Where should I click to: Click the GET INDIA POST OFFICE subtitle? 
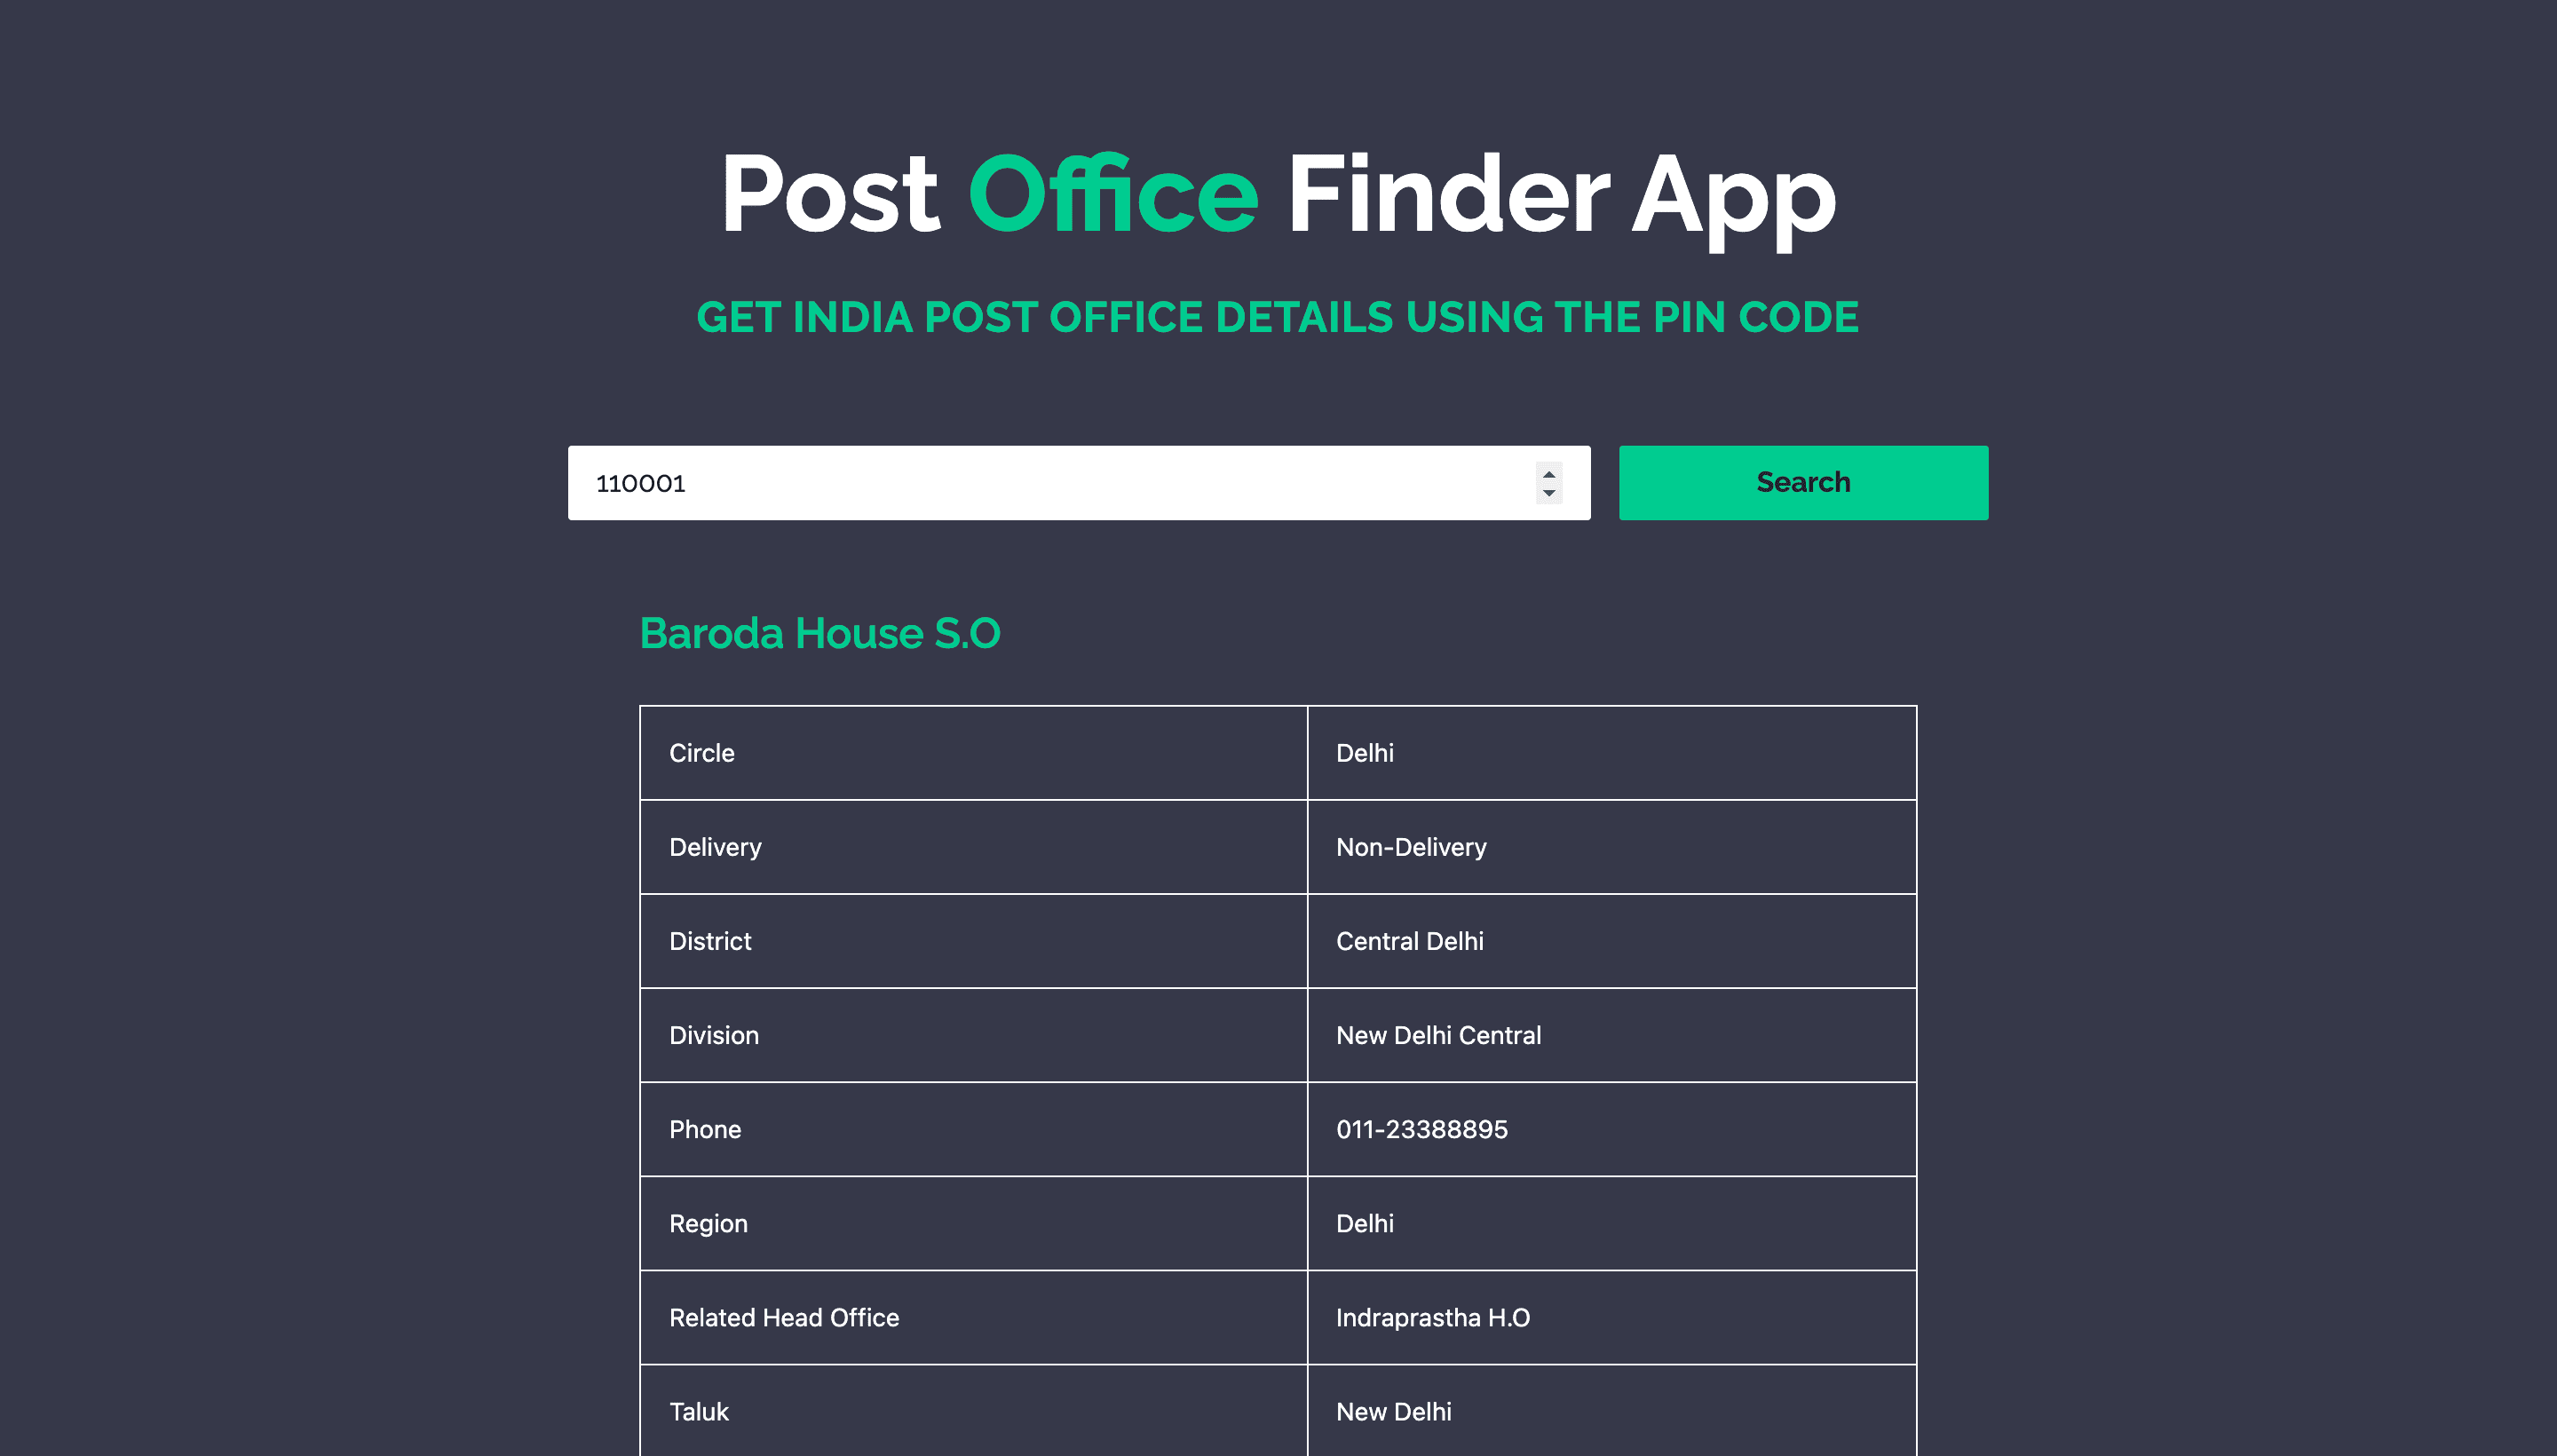pyautogui.click(x=1278, y=316)
